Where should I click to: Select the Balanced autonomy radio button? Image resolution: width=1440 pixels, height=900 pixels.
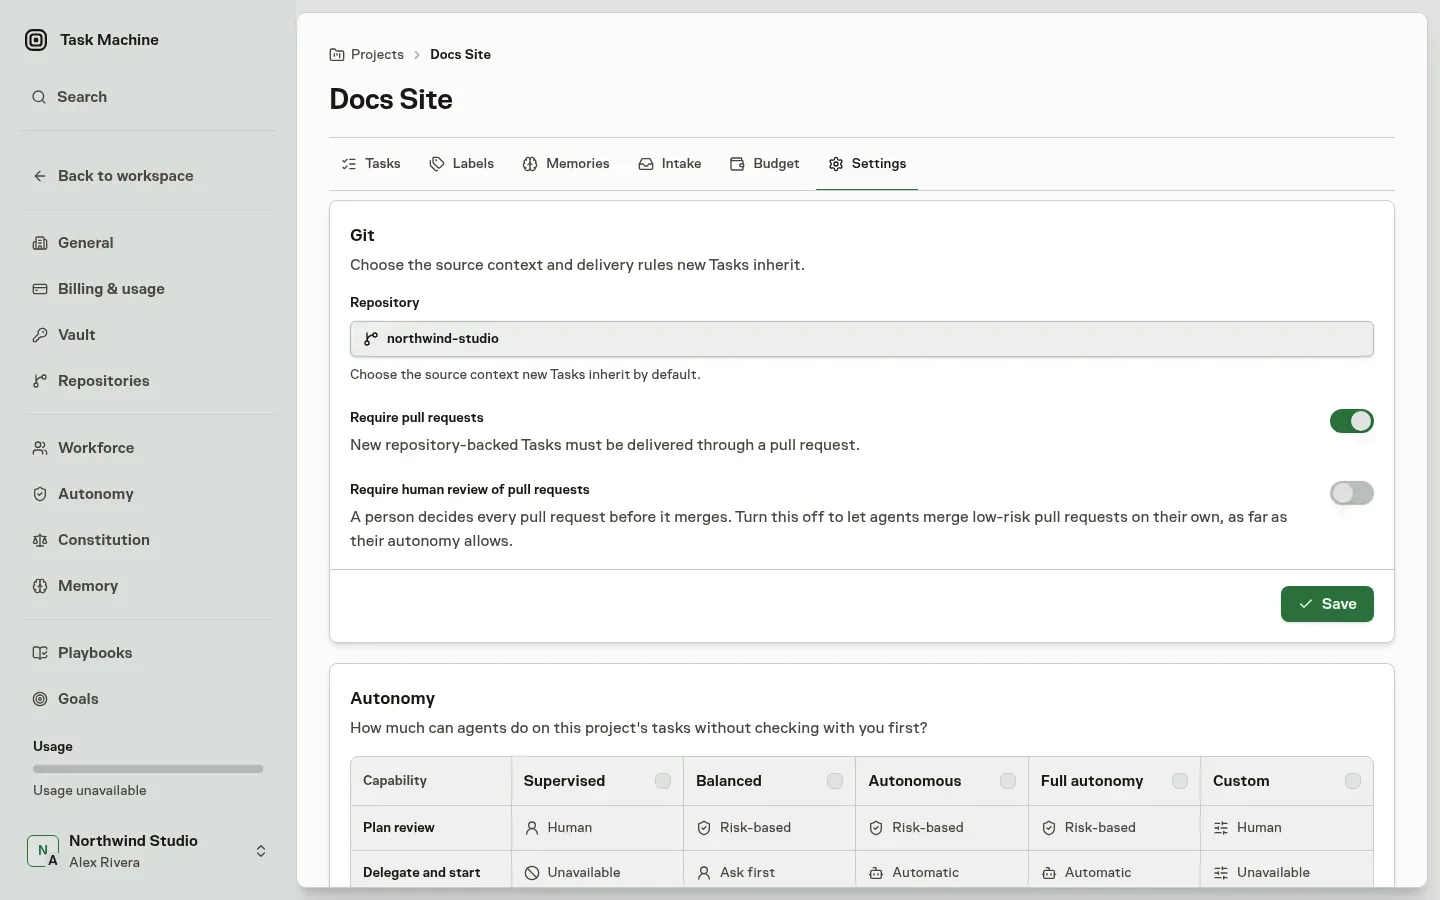[835, 781]
